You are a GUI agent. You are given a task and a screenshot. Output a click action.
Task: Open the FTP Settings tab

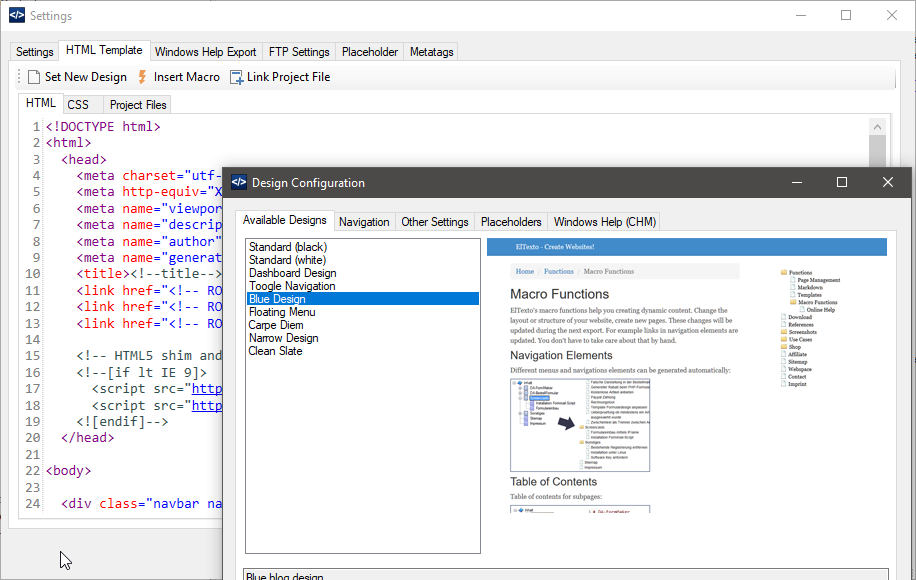click(x=299, y=52)
